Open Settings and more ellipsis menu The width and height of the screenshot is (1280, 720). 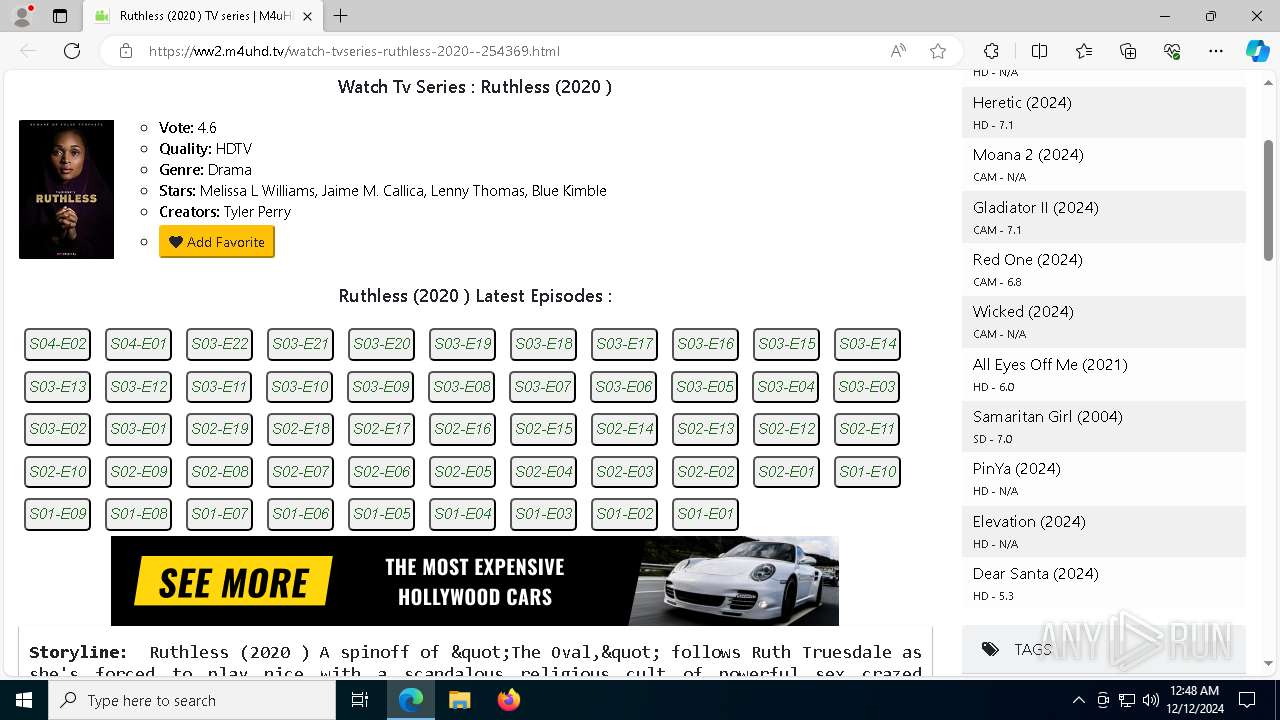tap(1216, 51)
